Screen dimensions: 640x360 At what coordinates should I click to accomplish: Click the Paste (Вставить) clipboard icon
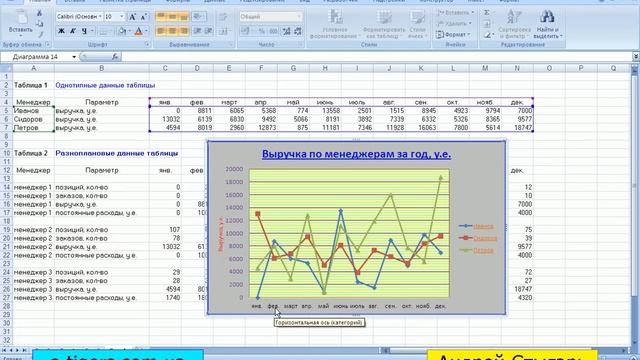[21, 18]
